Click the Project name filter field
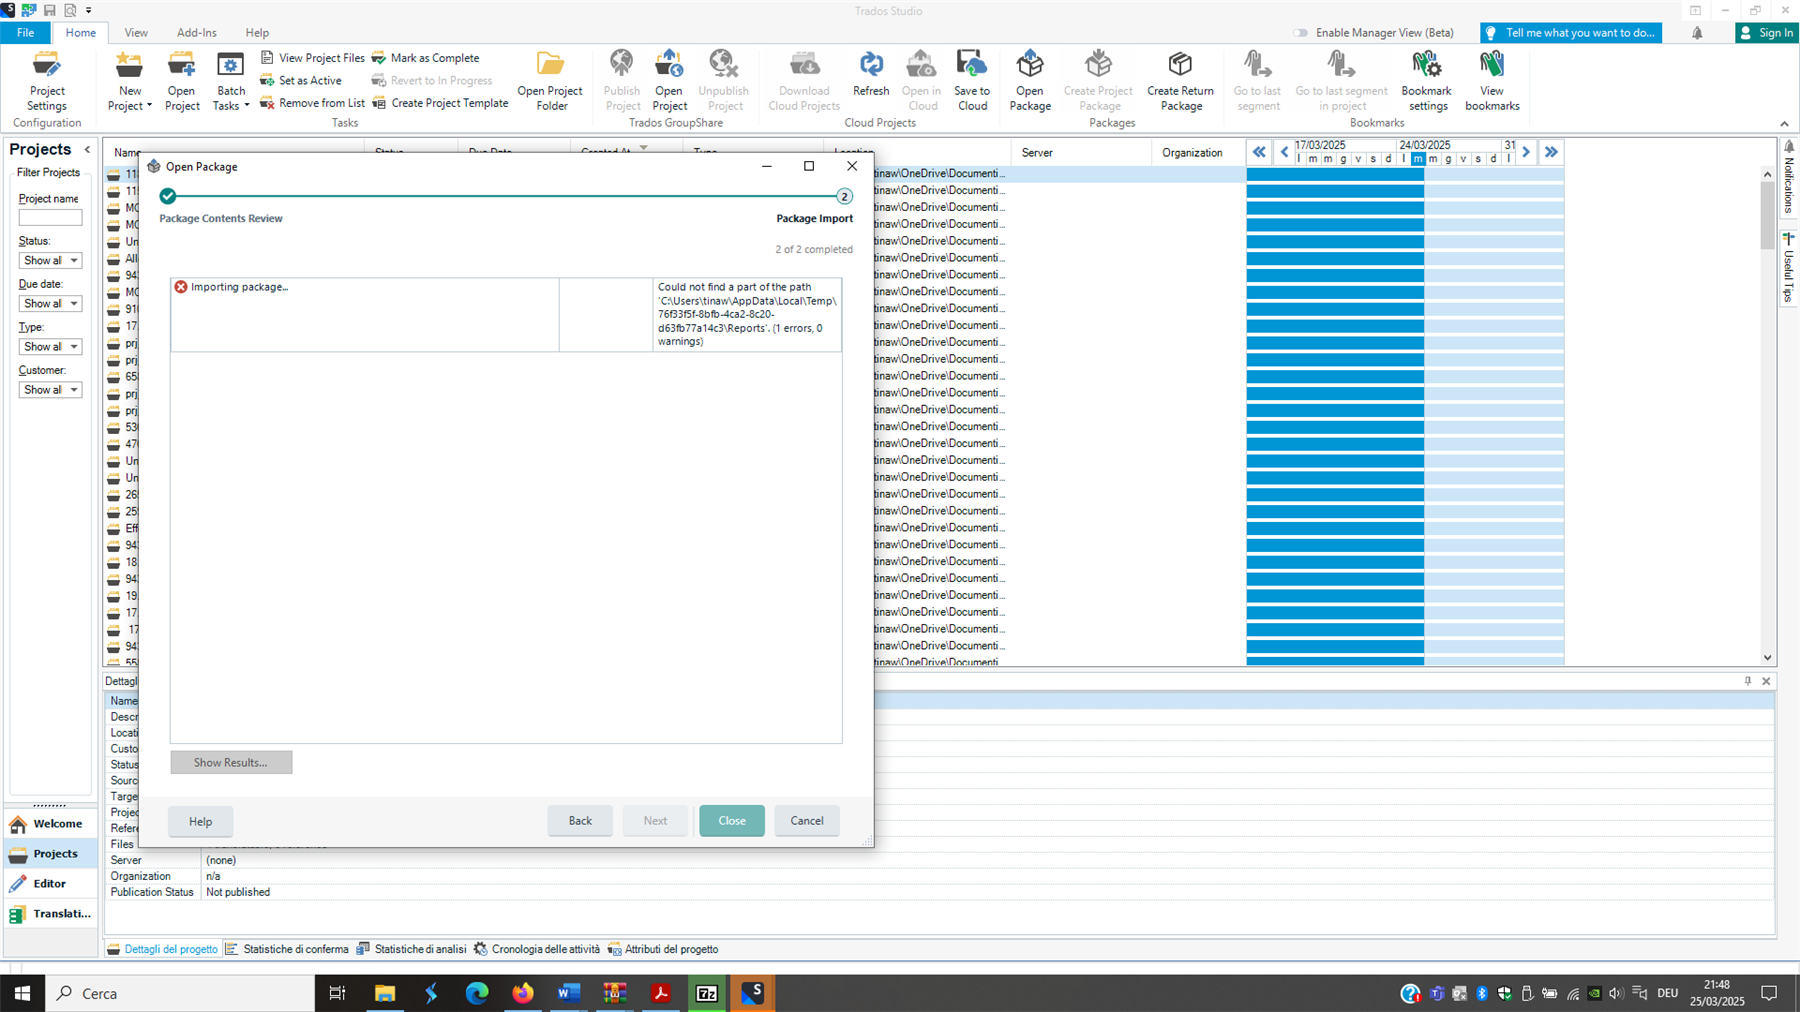Viewport: 1800px width, 1012px height. point(50,217)
